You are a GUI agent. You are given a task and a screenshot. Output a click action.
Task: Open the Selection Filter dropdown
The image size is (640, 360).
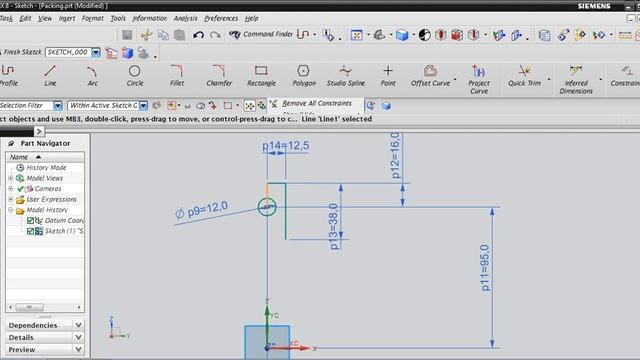click(x=58, y=106)
